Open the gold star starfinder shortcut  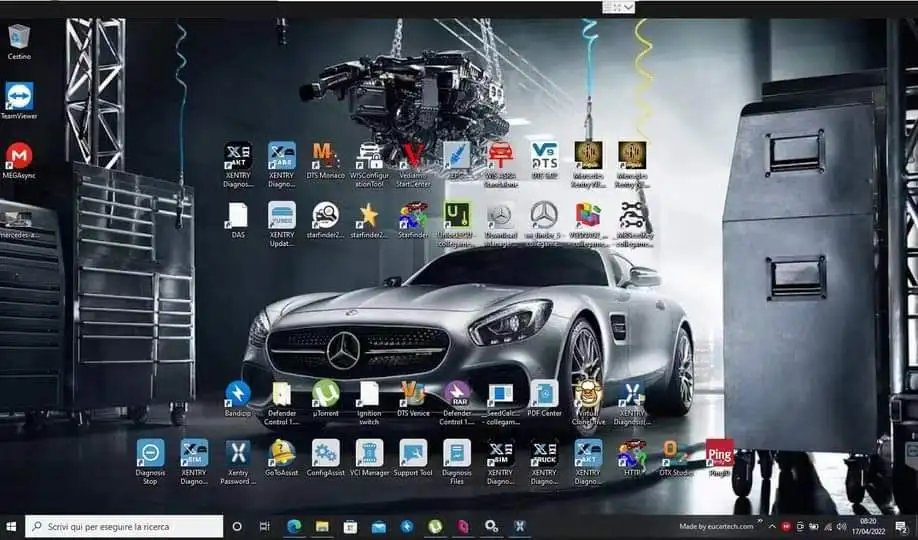(x=369, y=220)
